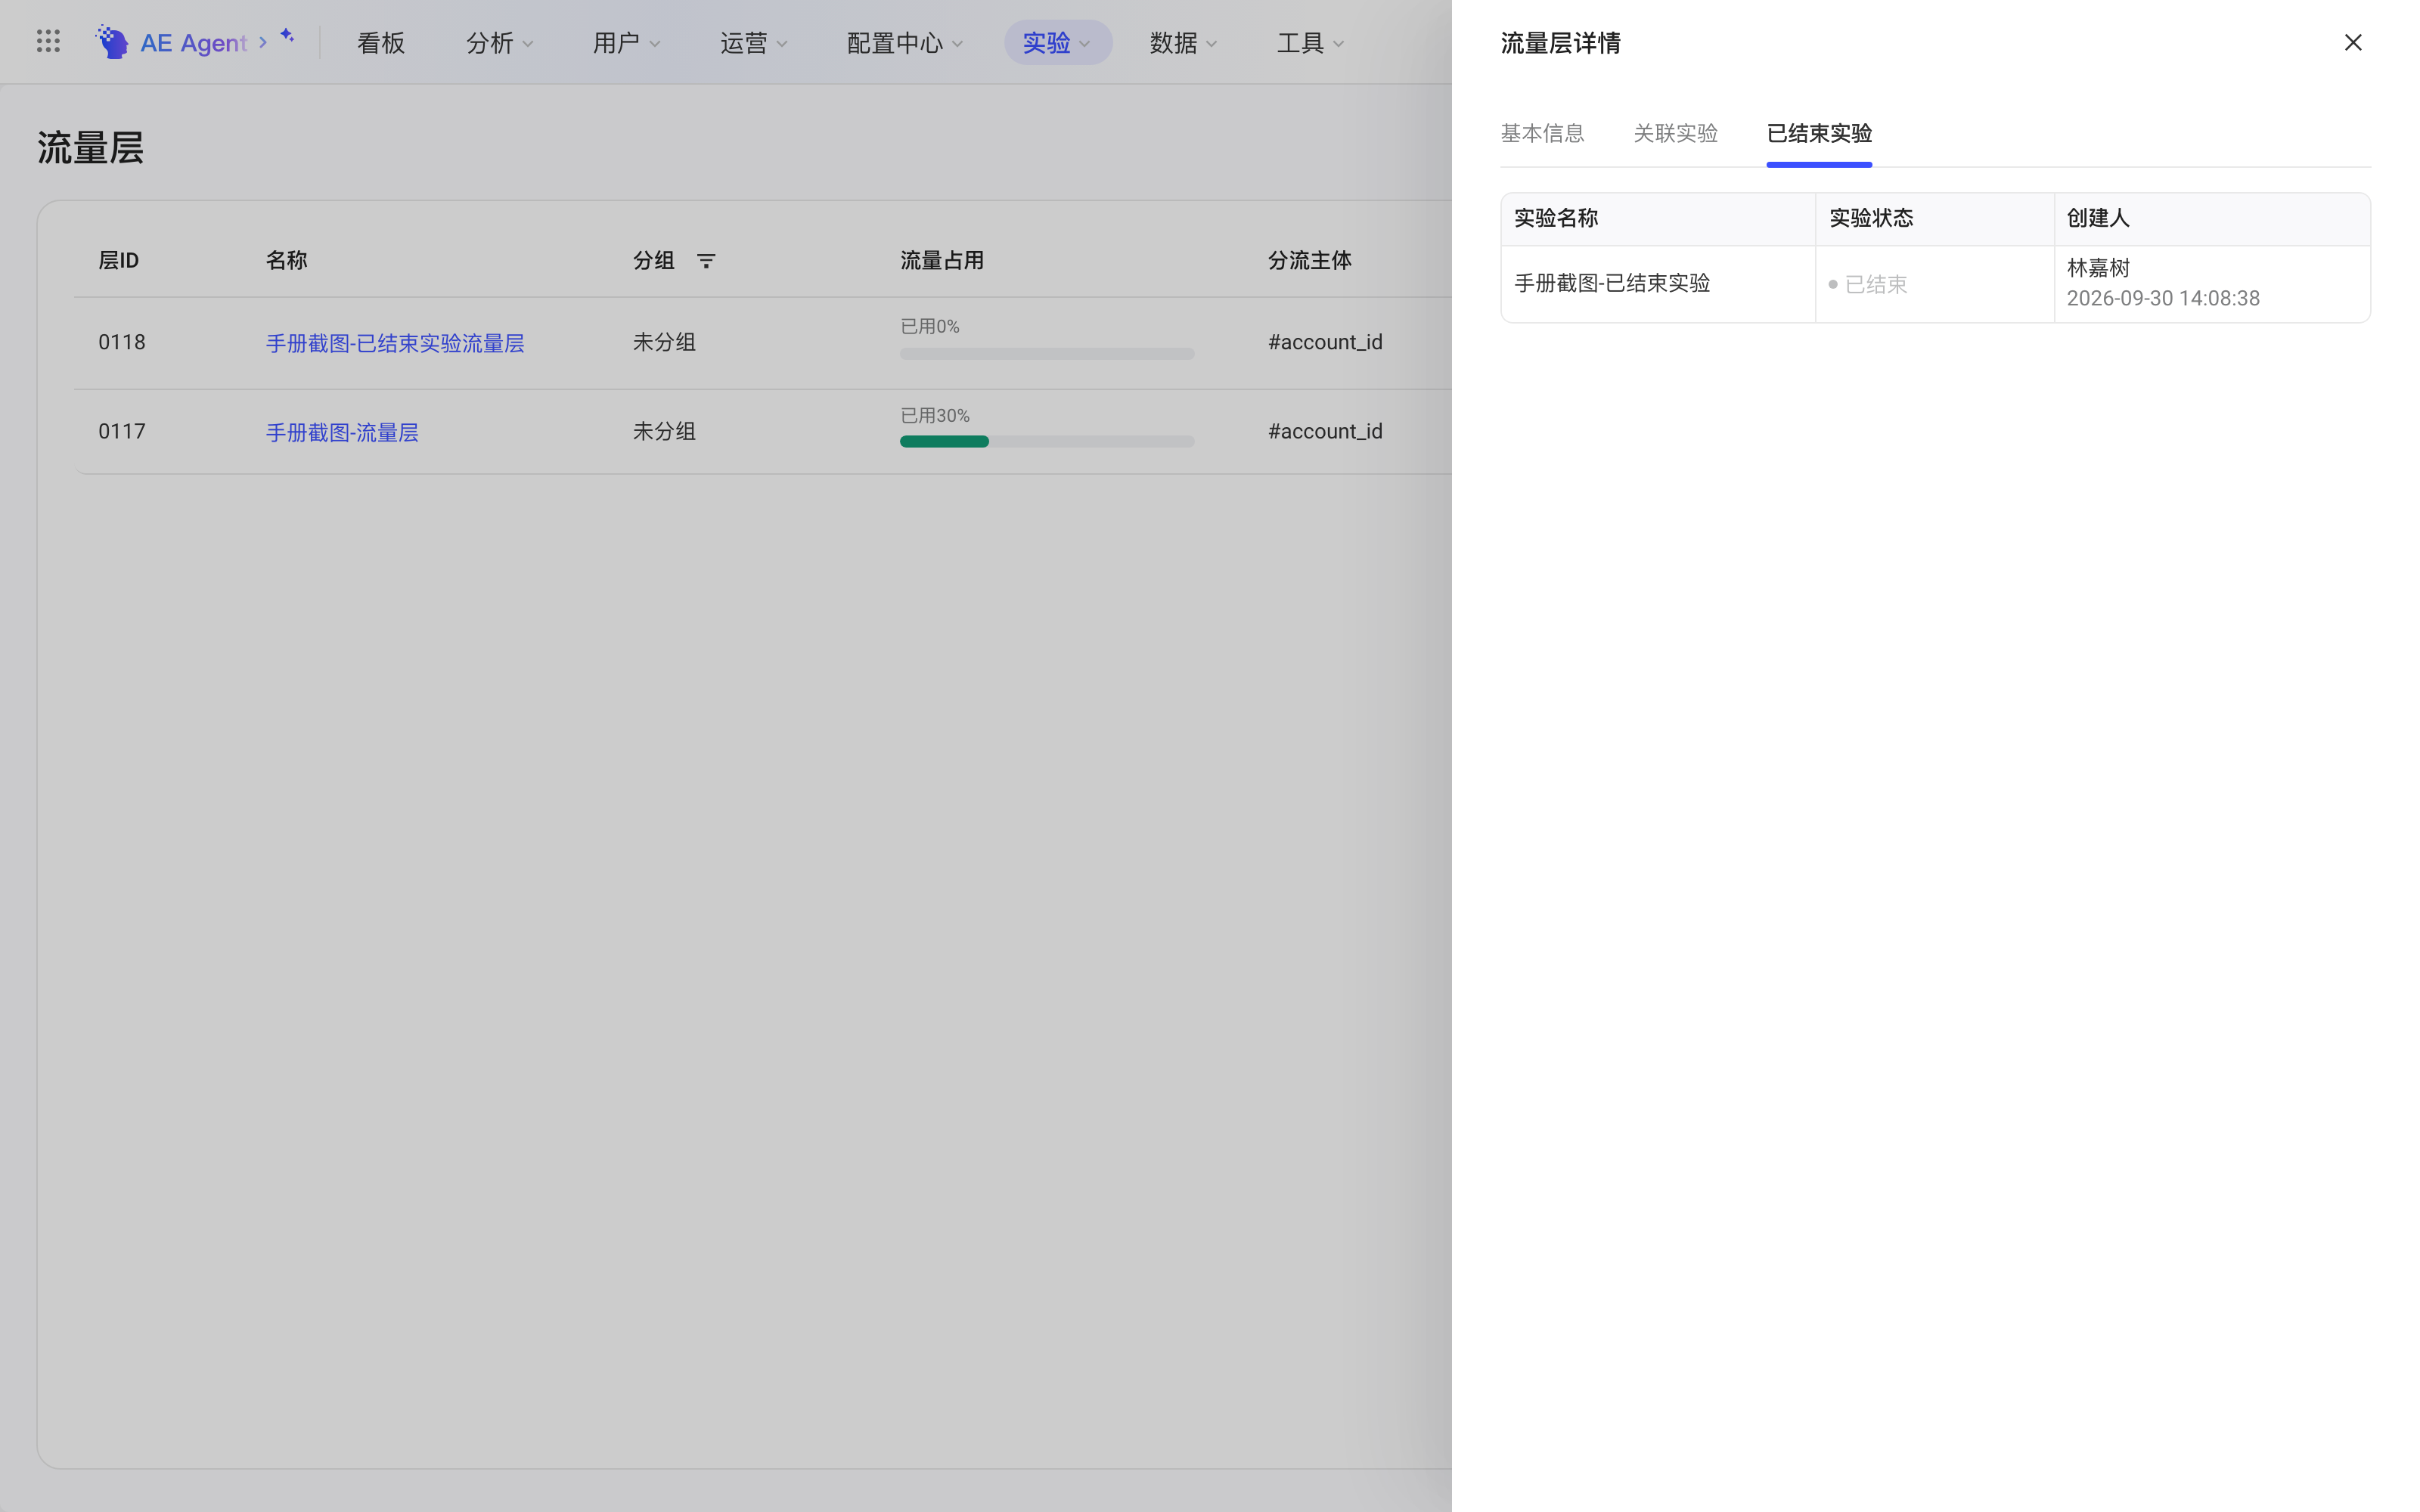Click the creator name 林嘉树
The height and width of the screenshot is (1512, 2420).
point(2098,268)
